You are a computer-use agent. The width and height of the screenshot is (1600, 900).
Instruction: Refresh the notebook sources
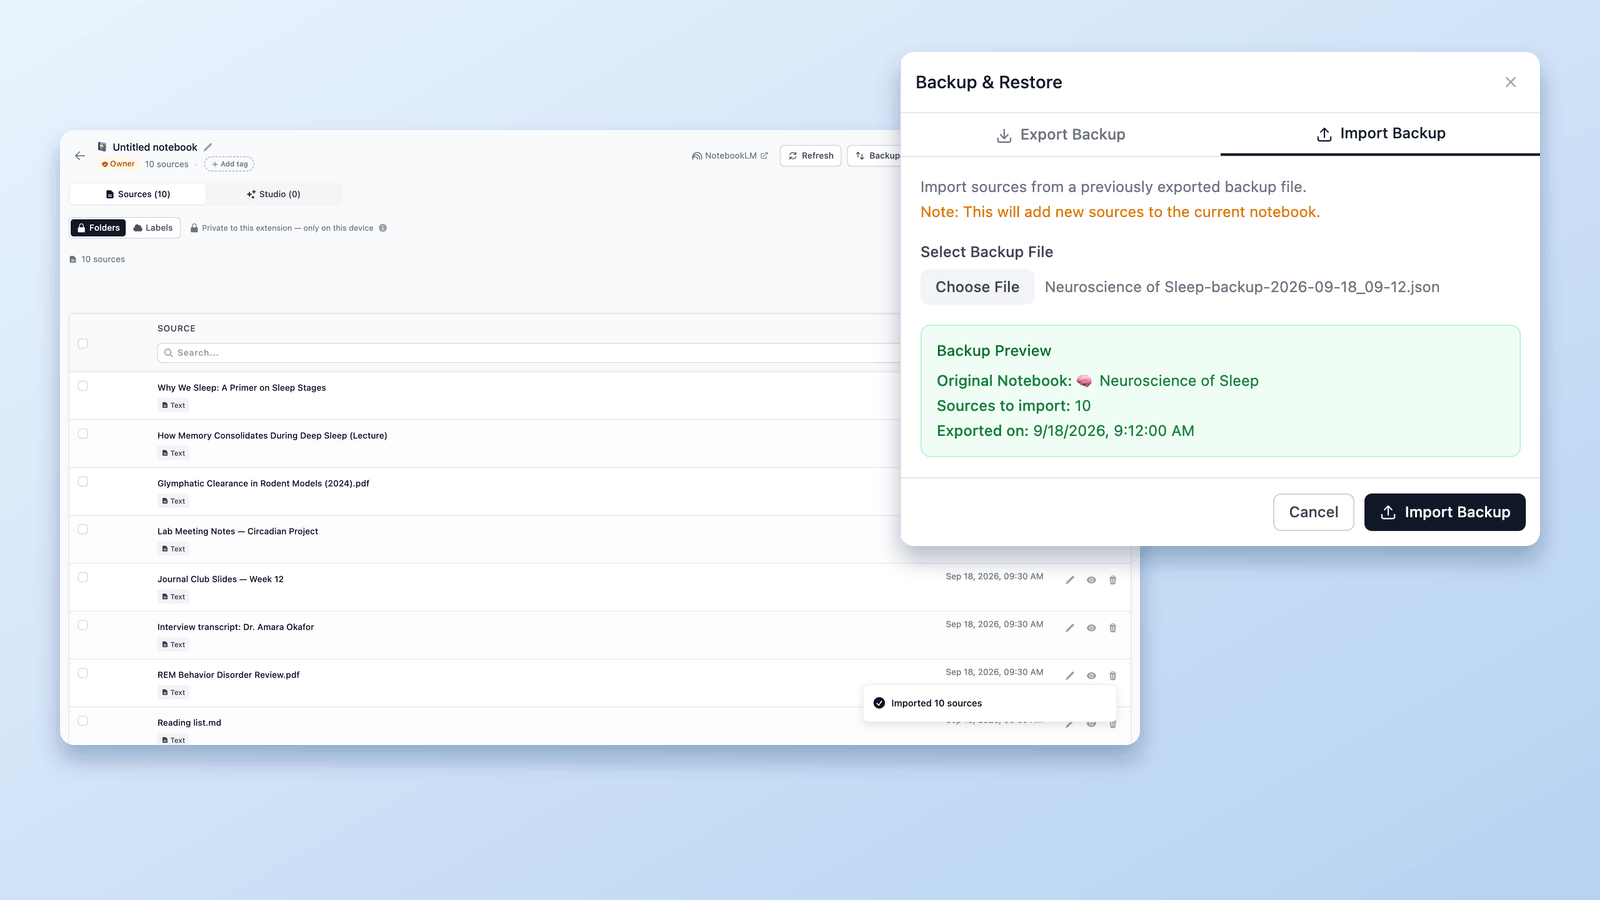(x=811, y=156)
